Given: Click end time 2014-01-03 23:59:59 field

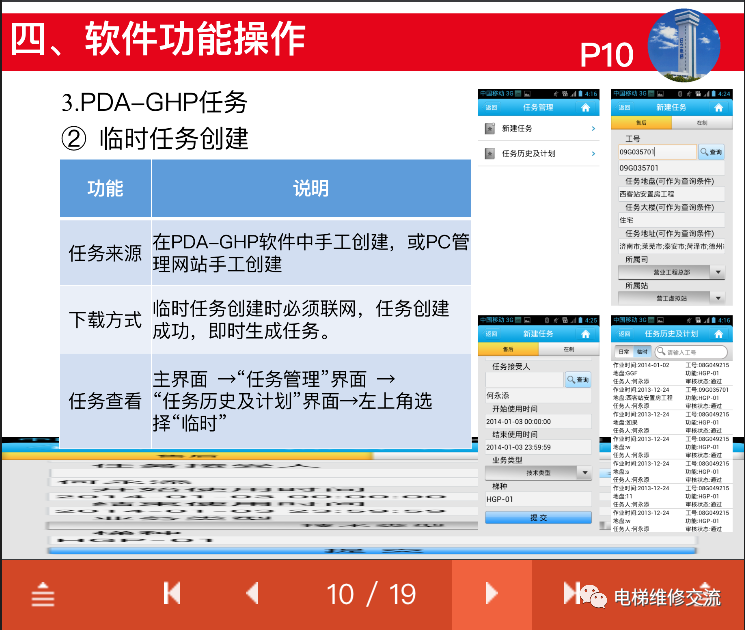Looking at the screenshot, I should coord(538,447).
